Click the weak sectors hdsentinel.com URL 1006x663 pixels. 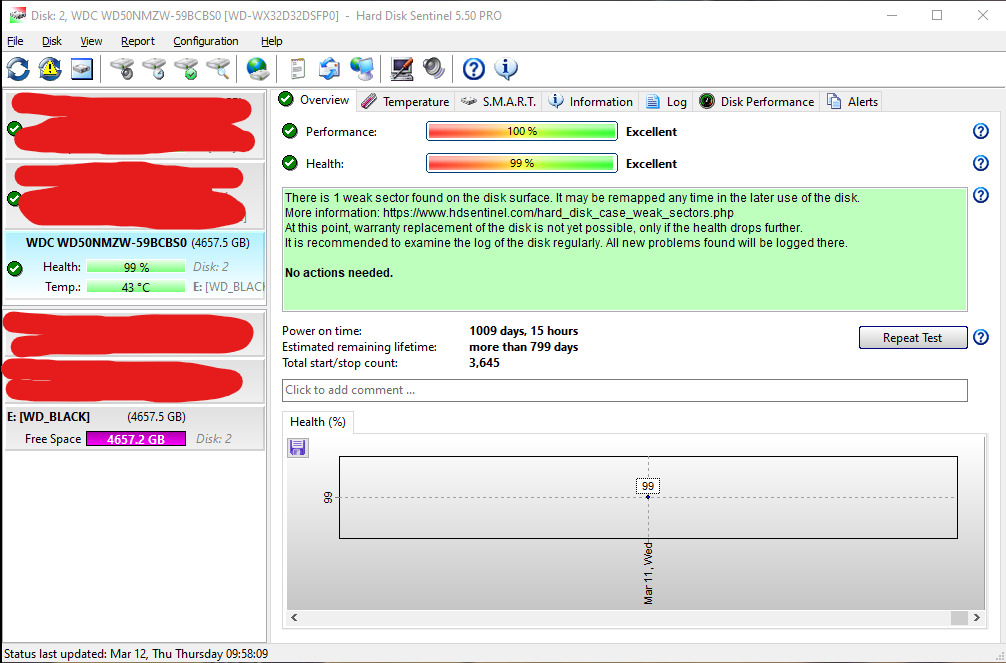coord(558,212)
